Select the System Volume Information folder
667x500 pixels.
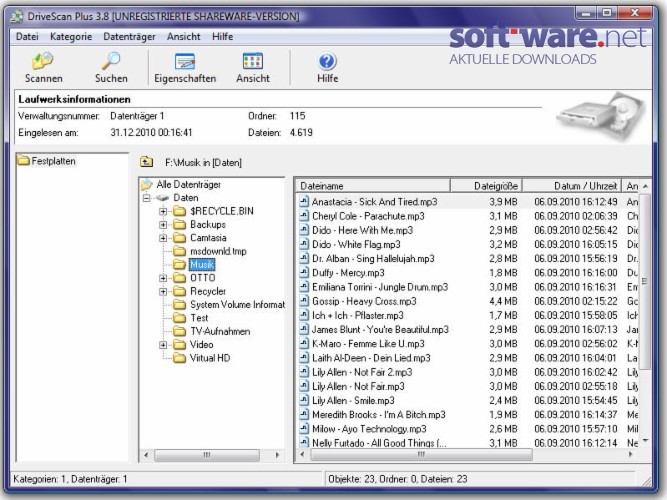(237, 305)
